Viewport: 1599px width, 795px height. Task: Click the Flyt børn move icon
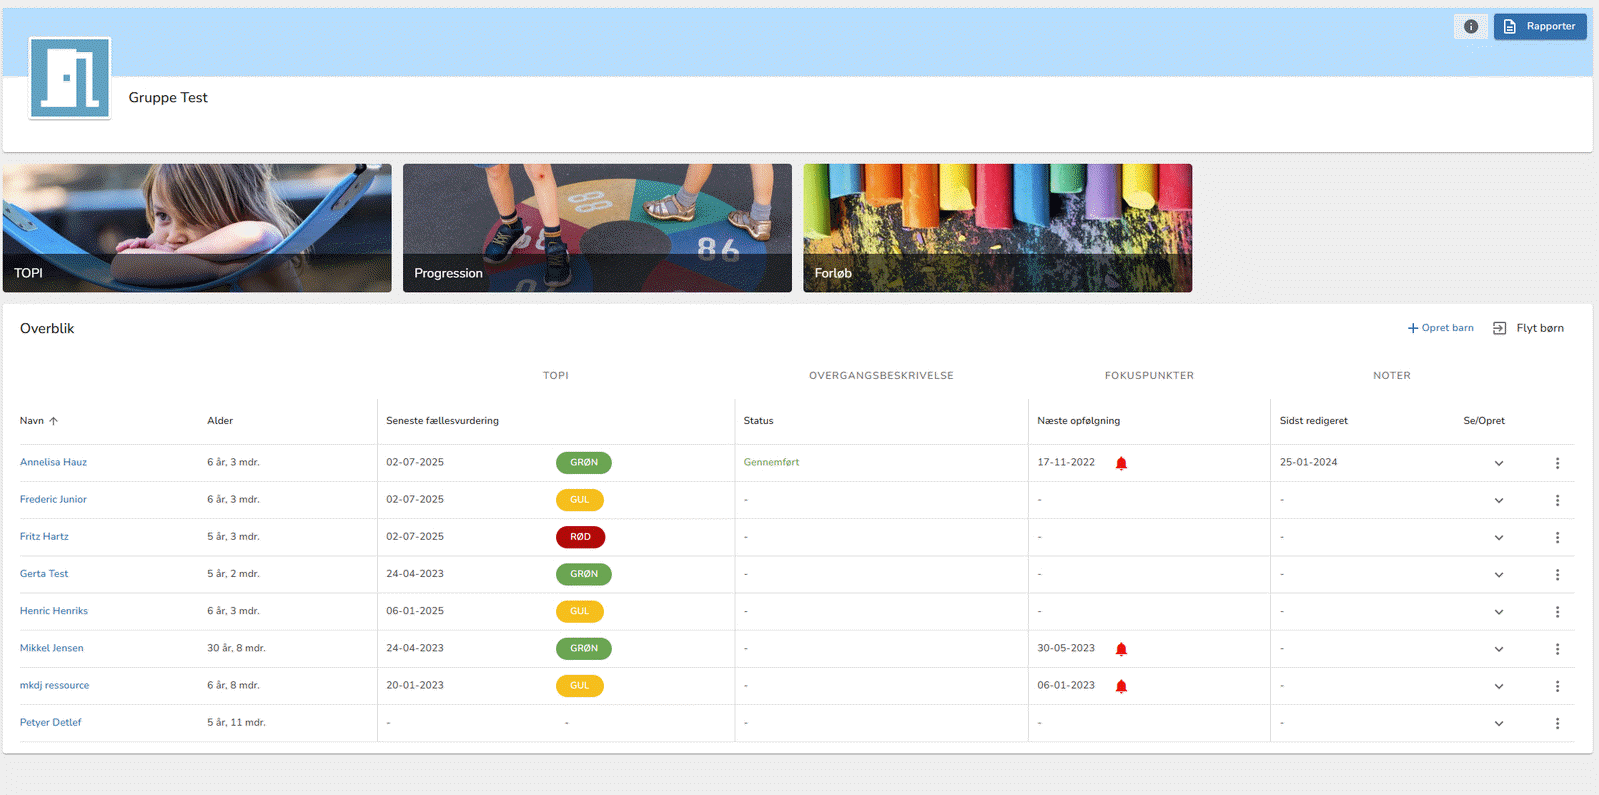1499,328
